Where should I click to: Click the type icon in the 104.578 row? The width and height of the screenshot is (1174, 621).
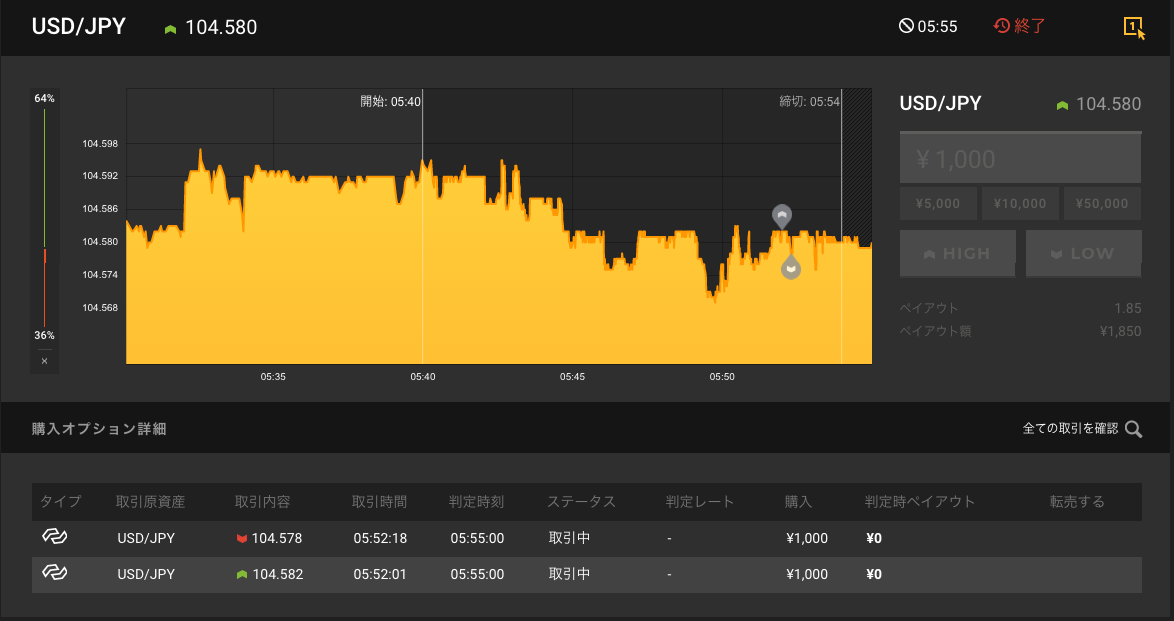(x=55, y=536)
